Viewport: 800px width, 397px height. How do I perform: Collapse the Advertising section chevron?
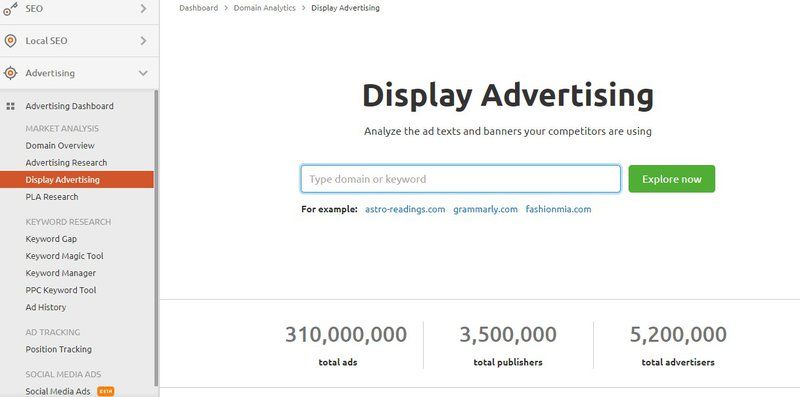[143, 73]
